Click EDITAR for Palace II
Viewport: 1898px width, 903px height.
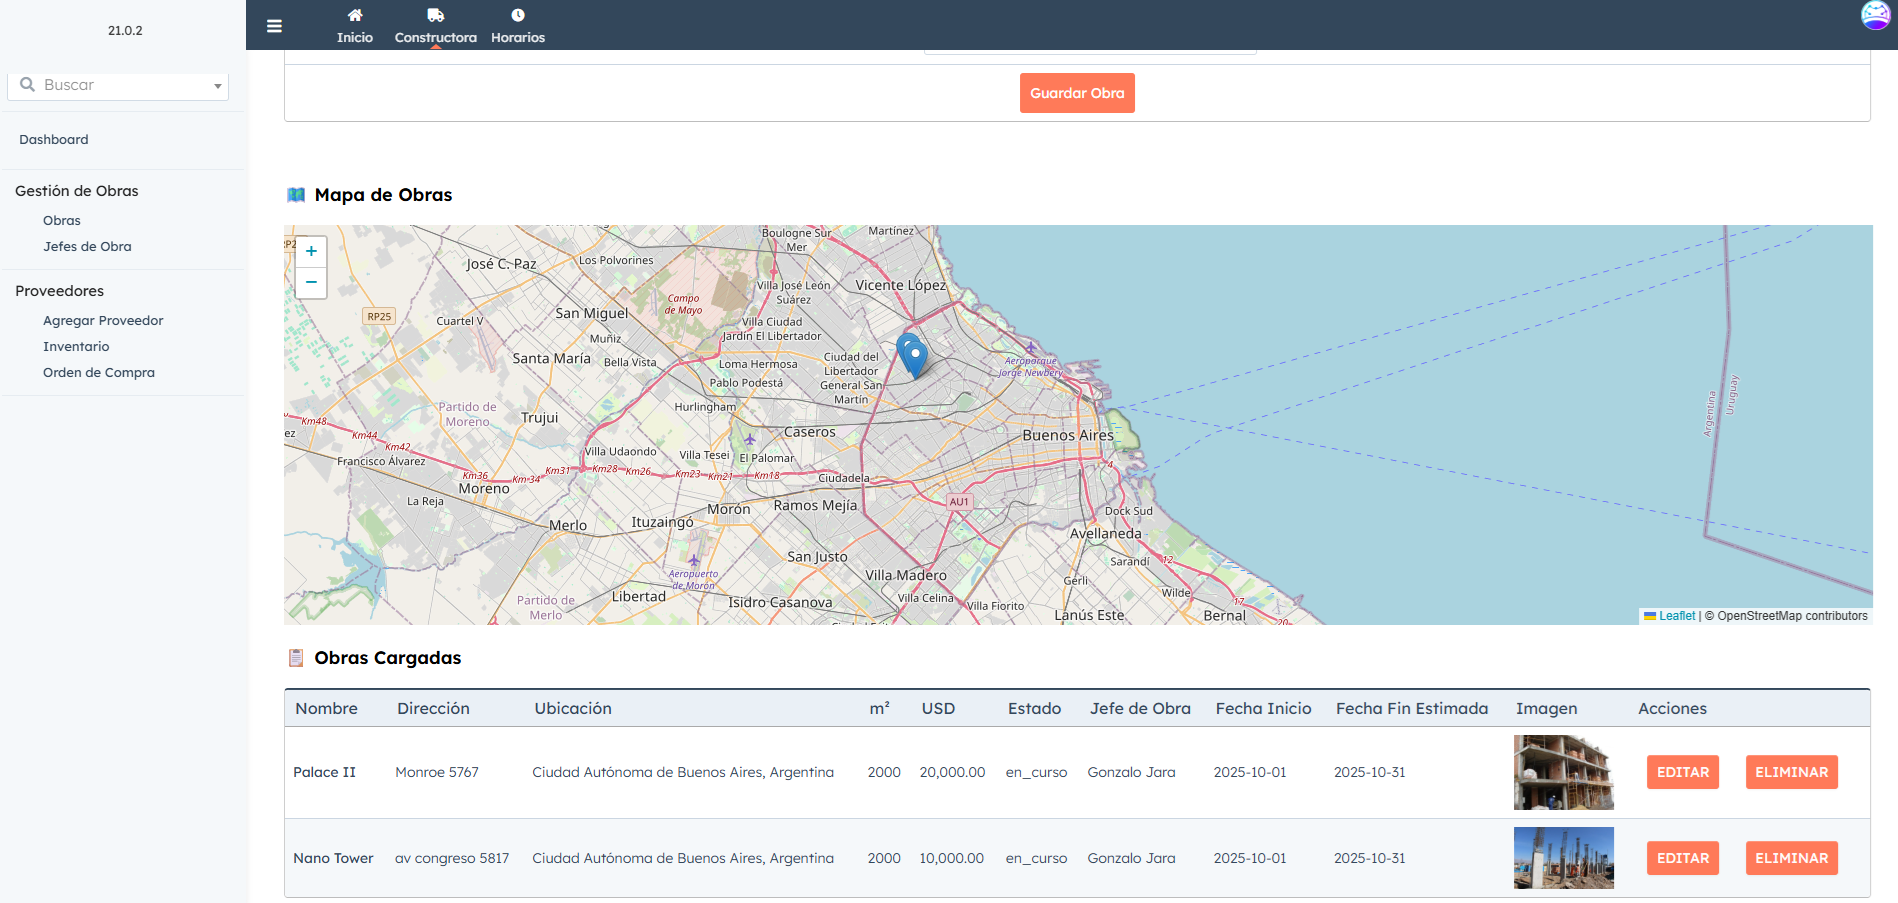click(1682, 772)
